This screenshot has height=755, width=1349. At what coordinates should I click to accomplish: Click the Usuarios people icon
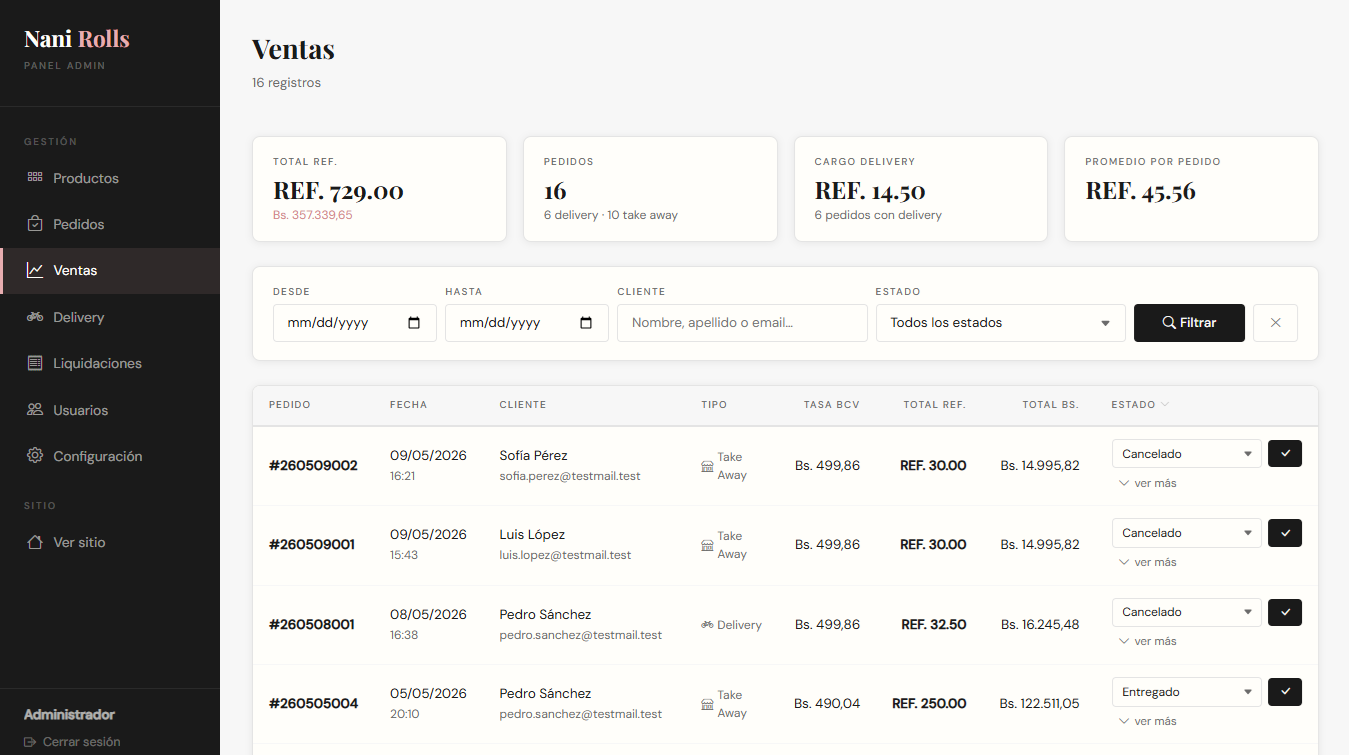[x=35, y=410]
